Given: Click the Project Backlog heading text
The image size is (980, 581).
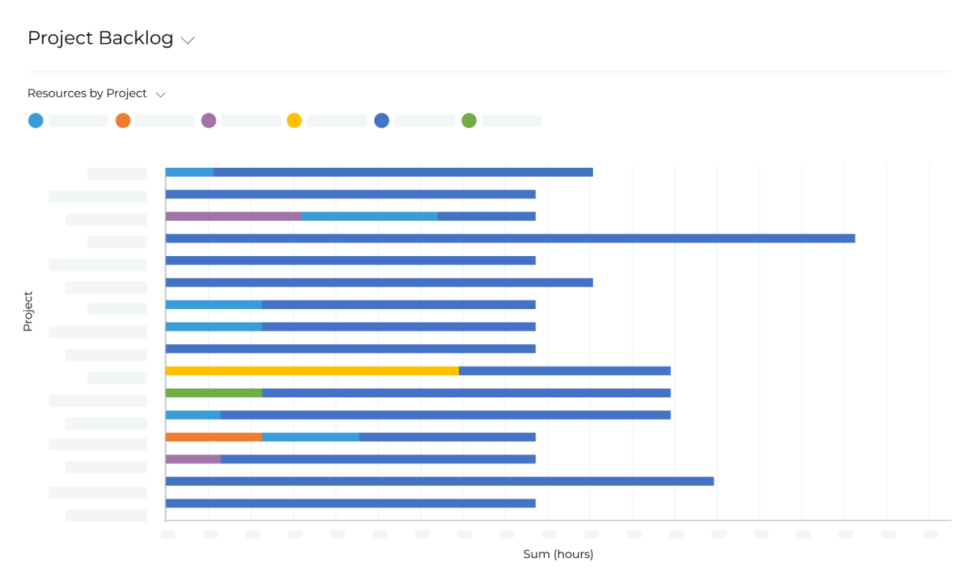Looking at the screenshot, I should (x=100, y=39).
